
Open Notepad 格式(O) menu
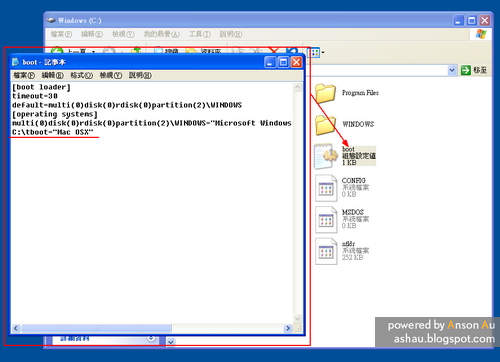point(82,75)
